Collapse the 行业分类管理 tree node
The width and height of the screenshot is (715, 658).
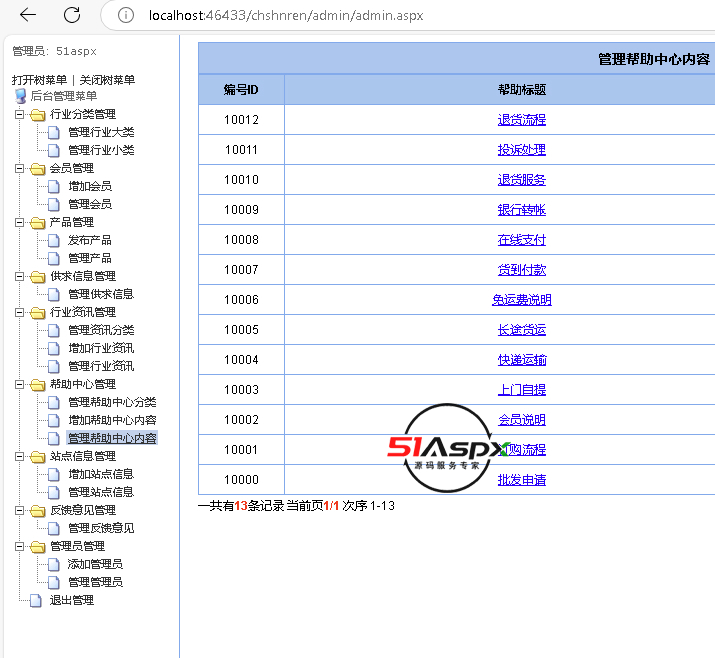19,114
